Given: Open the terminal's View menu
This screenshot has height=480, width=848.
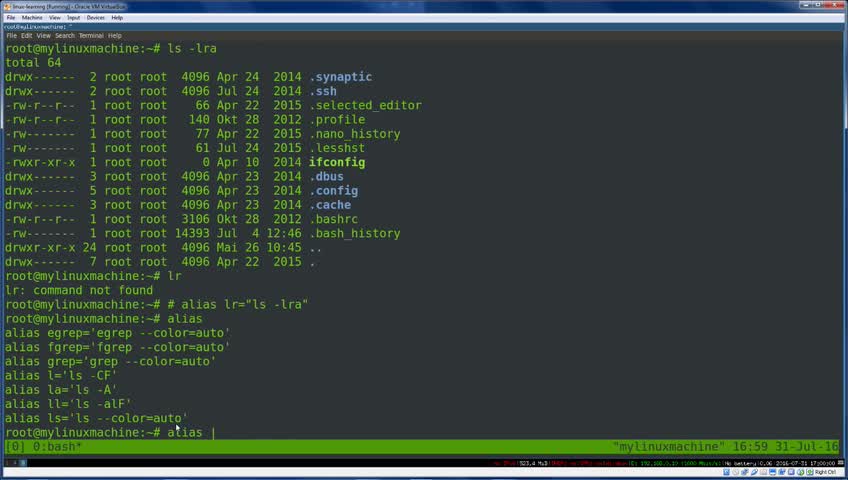Looking at the screenshot, I should click(x=43, y=36).
